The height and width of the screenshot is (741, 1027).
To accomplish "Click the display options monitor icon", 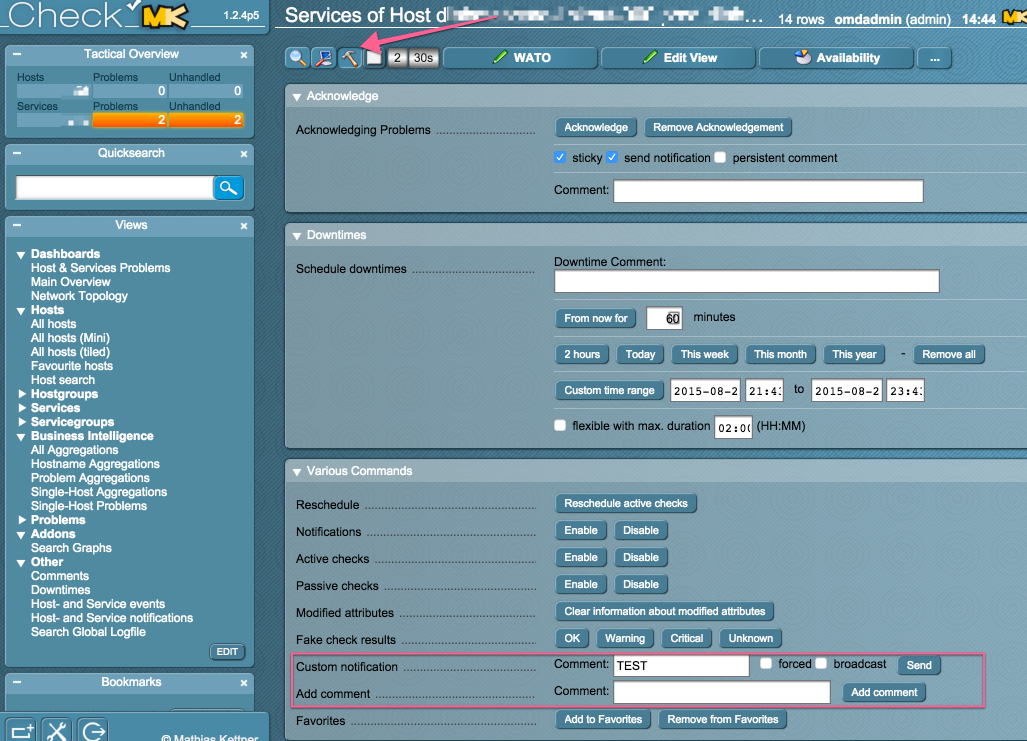I will point(324,58).
